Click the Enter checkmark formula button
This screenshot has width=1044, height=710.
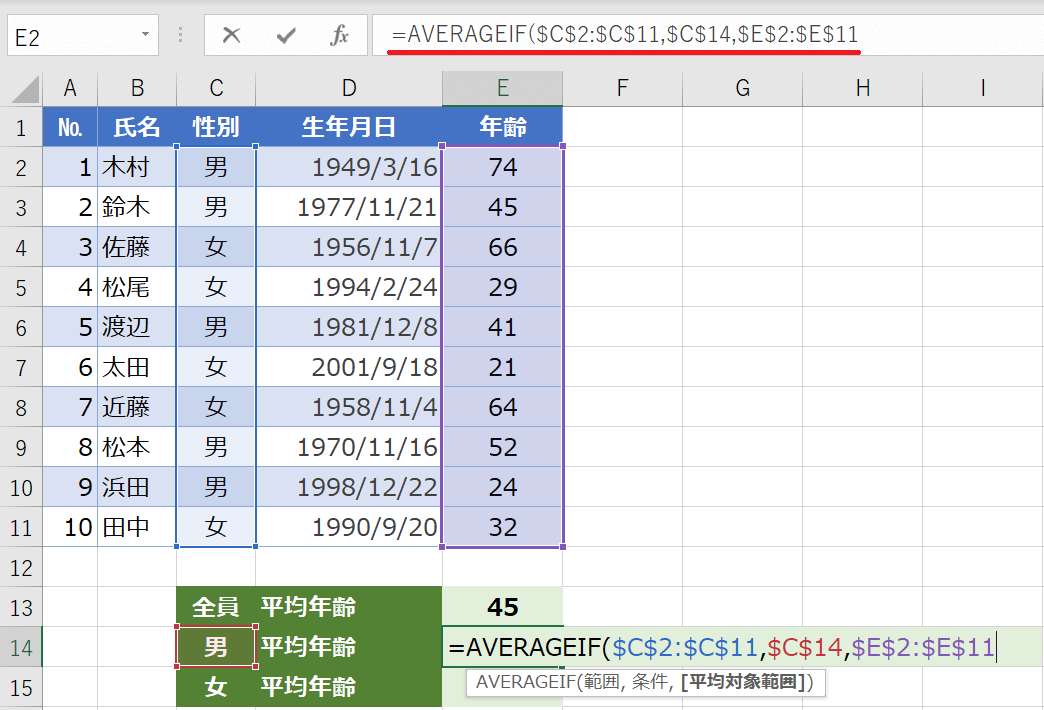pyautogui.click(x=286, y=36)
